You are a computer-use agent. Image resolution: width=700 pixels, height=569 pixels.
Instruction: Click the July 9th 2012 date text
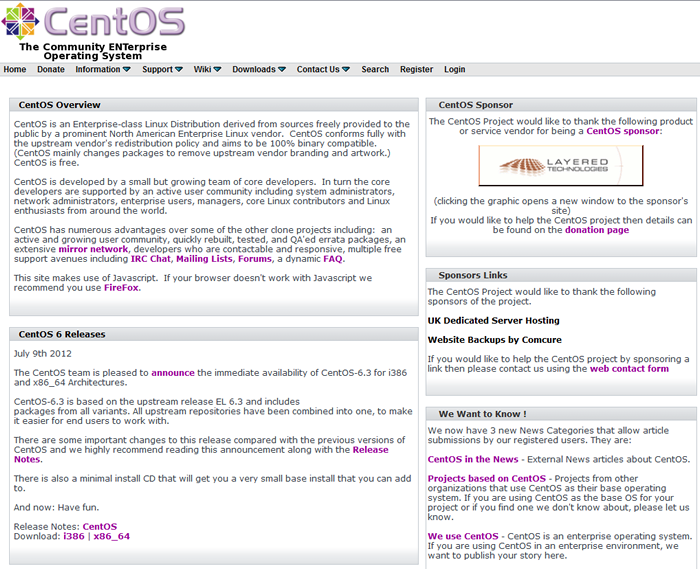pos(42,353)
